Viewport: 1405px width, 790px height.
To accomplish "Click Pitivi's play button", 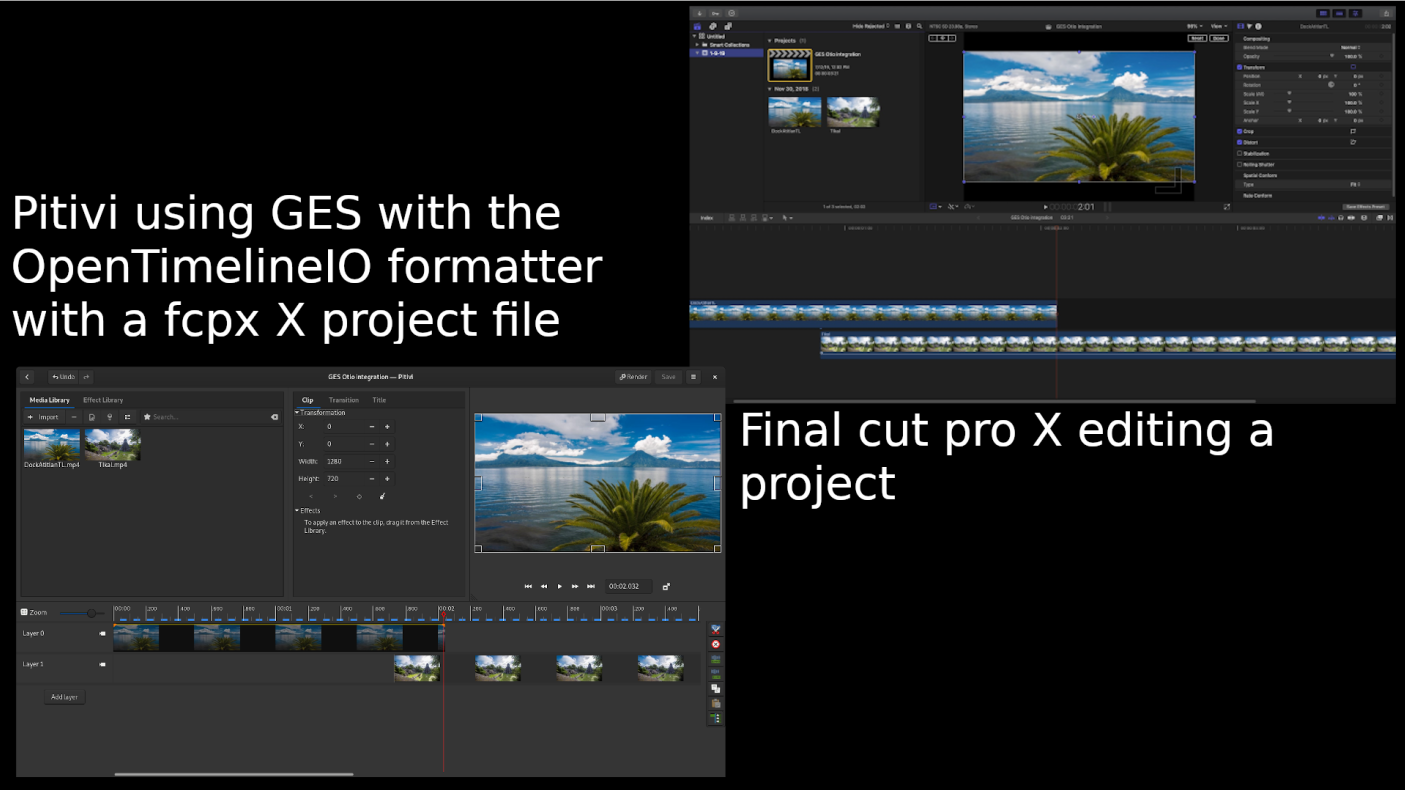I will tap(559, 586).
